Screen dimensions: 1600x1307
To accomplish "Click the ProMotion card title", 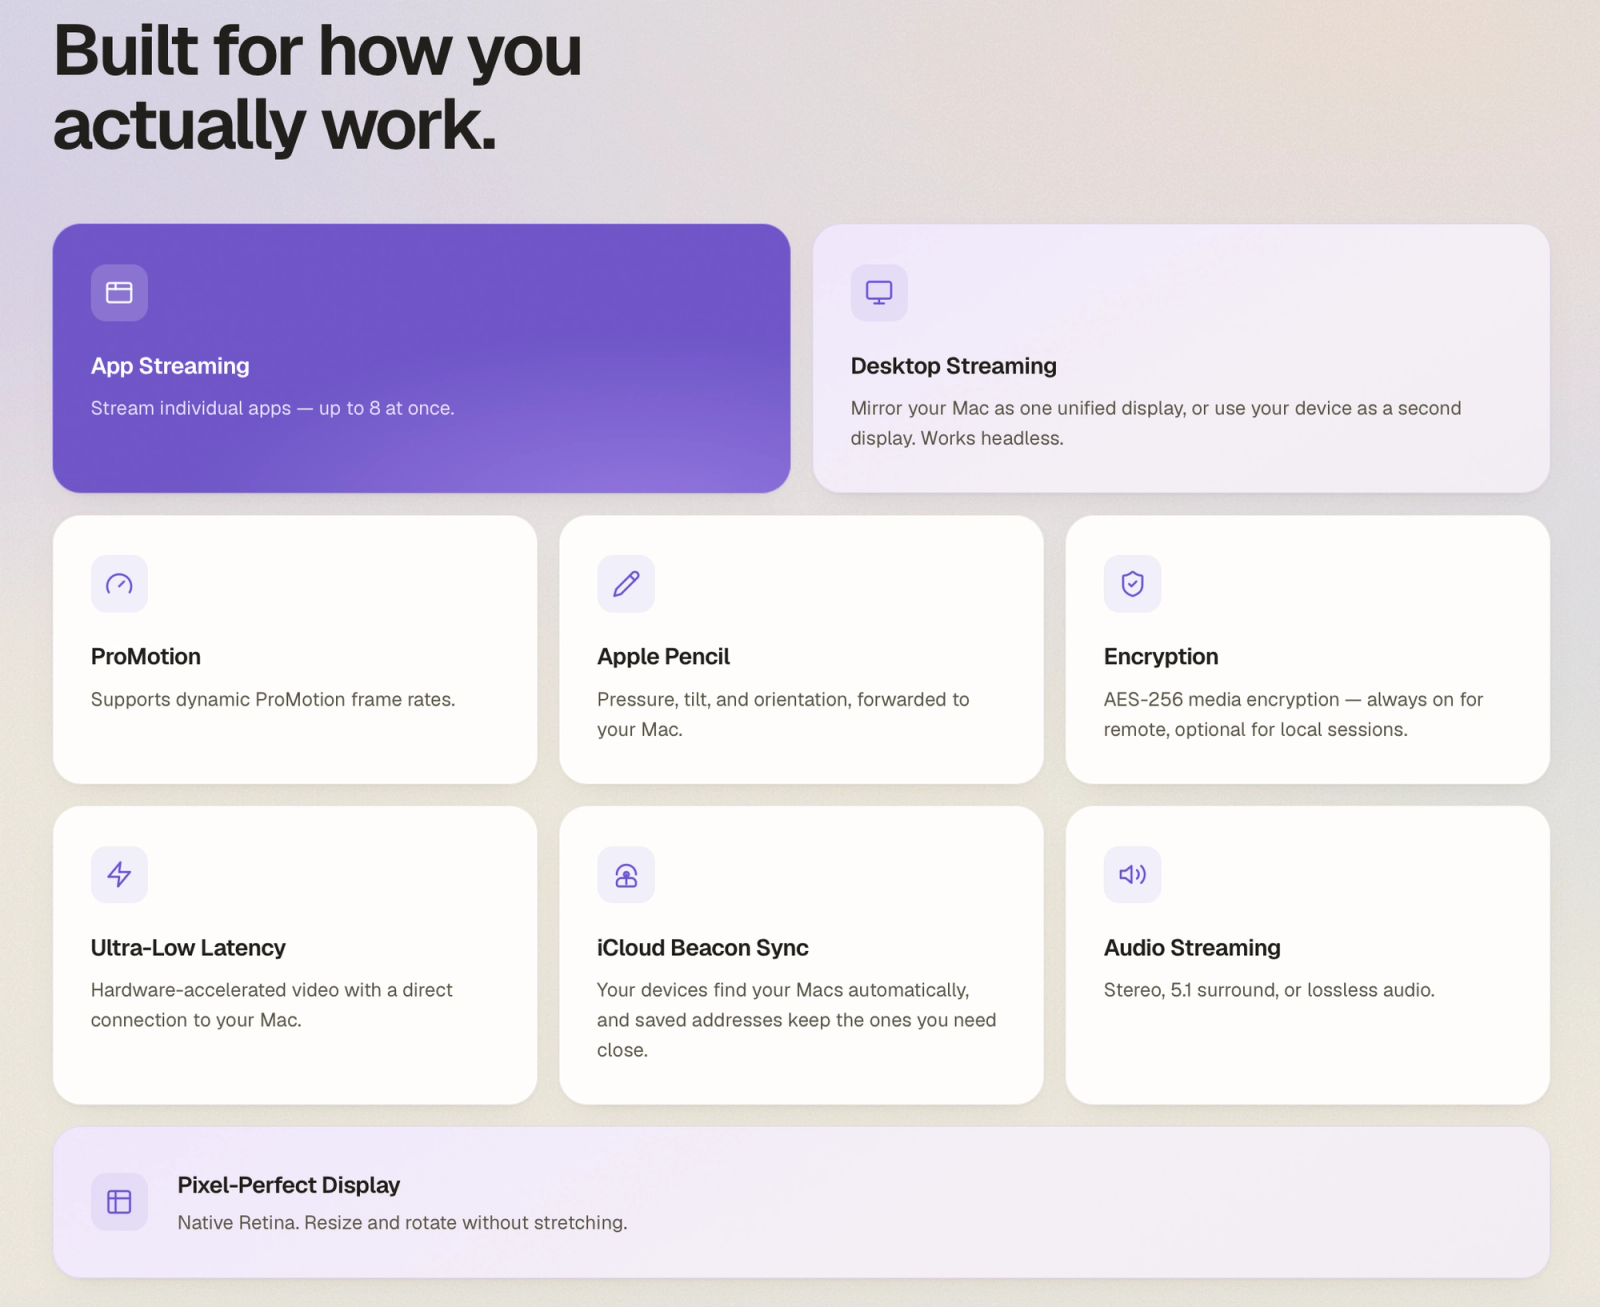I will pos(146,657).
